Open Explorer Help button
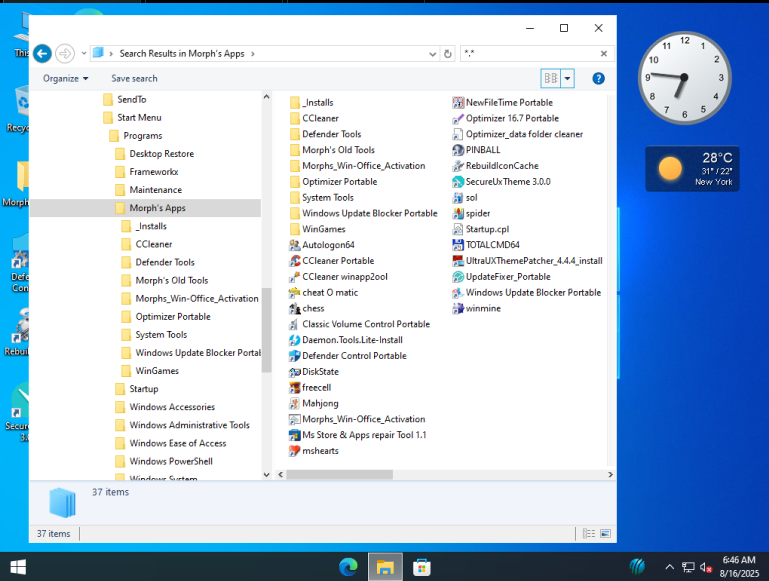Viewport: 769px width, 581px height. tap(598, 78)
